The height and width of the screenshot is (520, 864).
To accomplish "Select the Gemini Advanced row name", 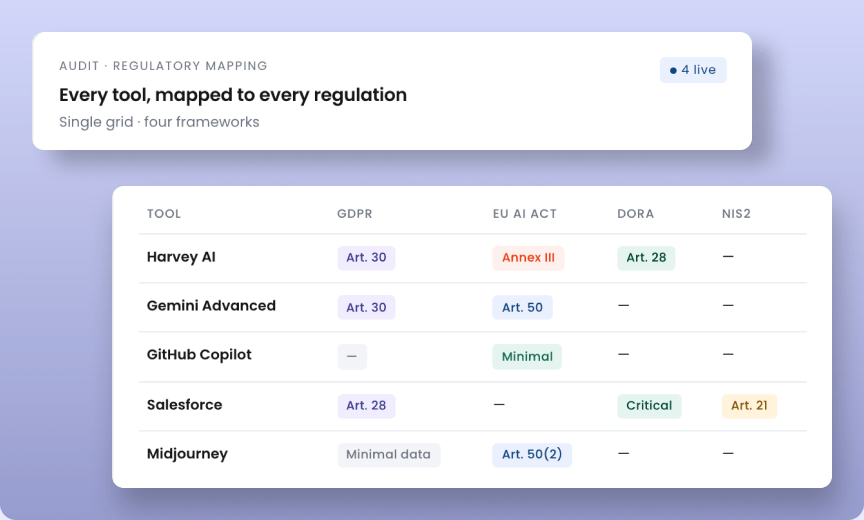I will tap(211, 306).
